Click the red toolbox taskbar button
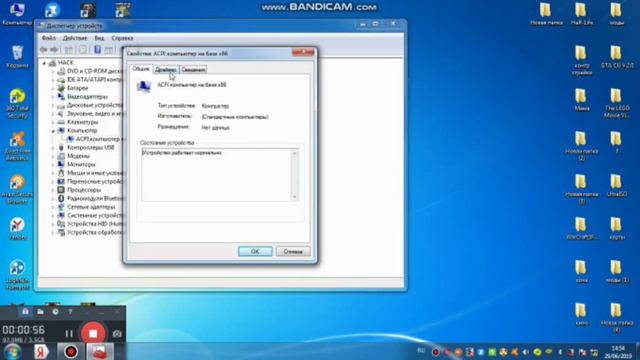Image resolution: width=640 pixels, height=360 pixels. [99, 352]
